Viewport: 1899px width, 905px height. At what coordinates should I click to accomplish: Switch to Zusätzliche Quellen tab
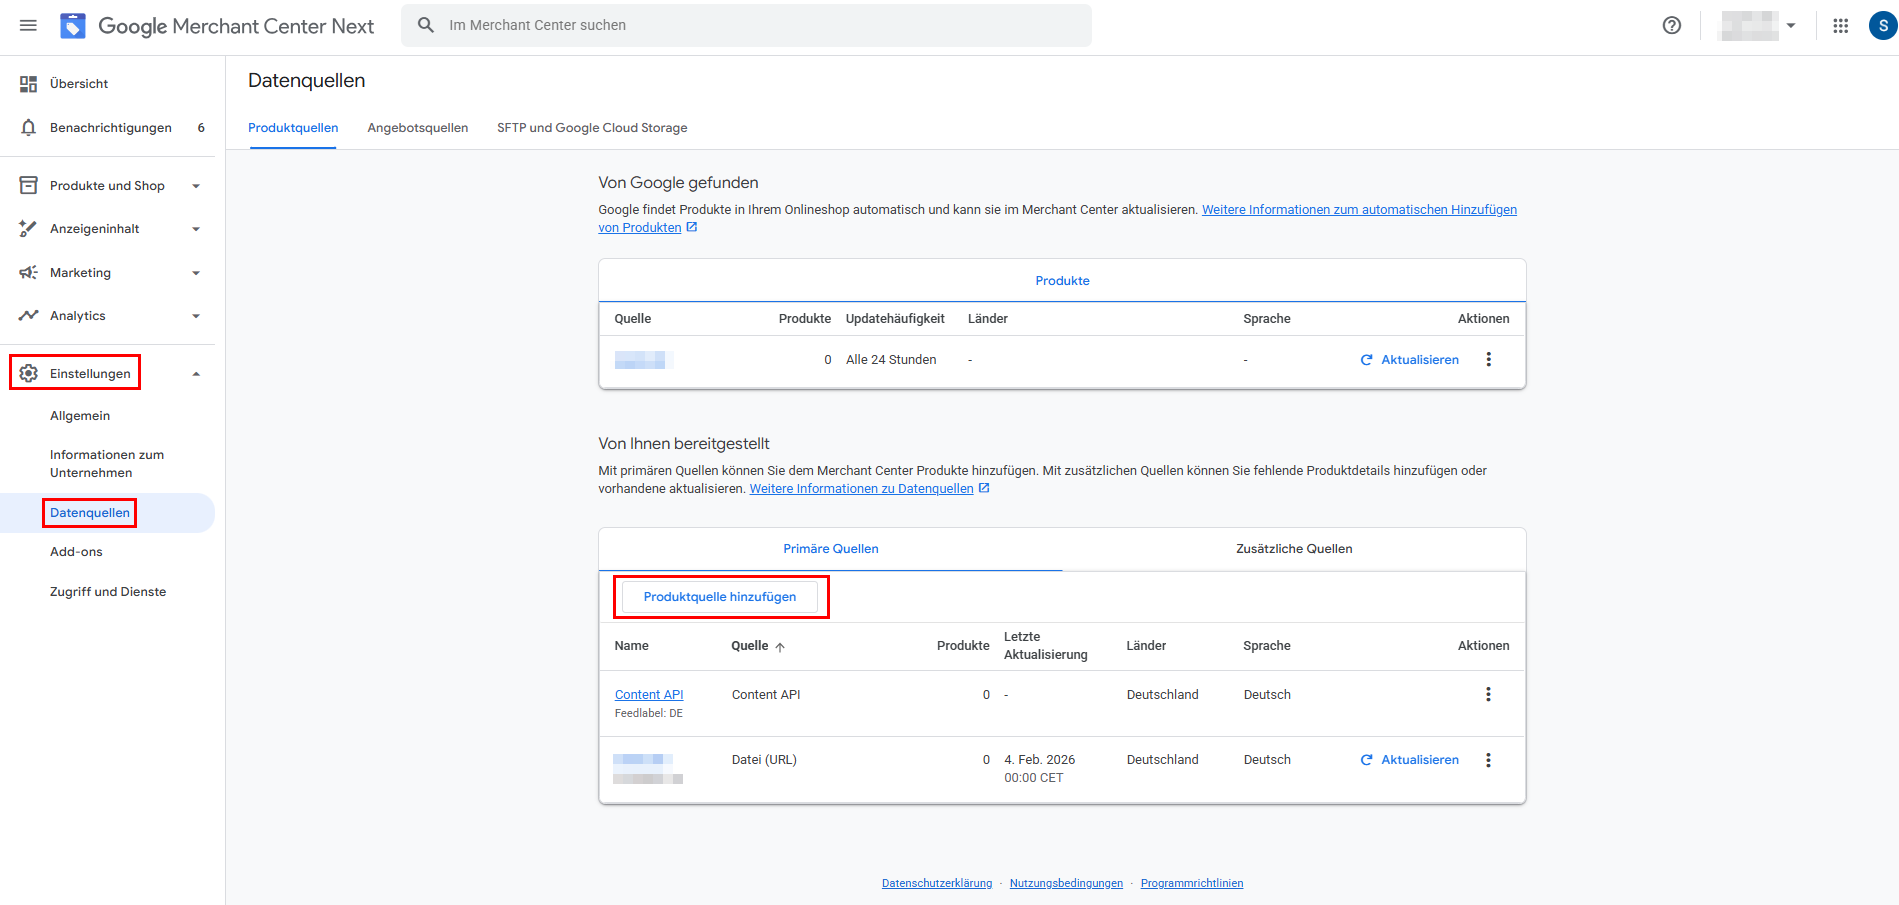(x=1294, y=549)
